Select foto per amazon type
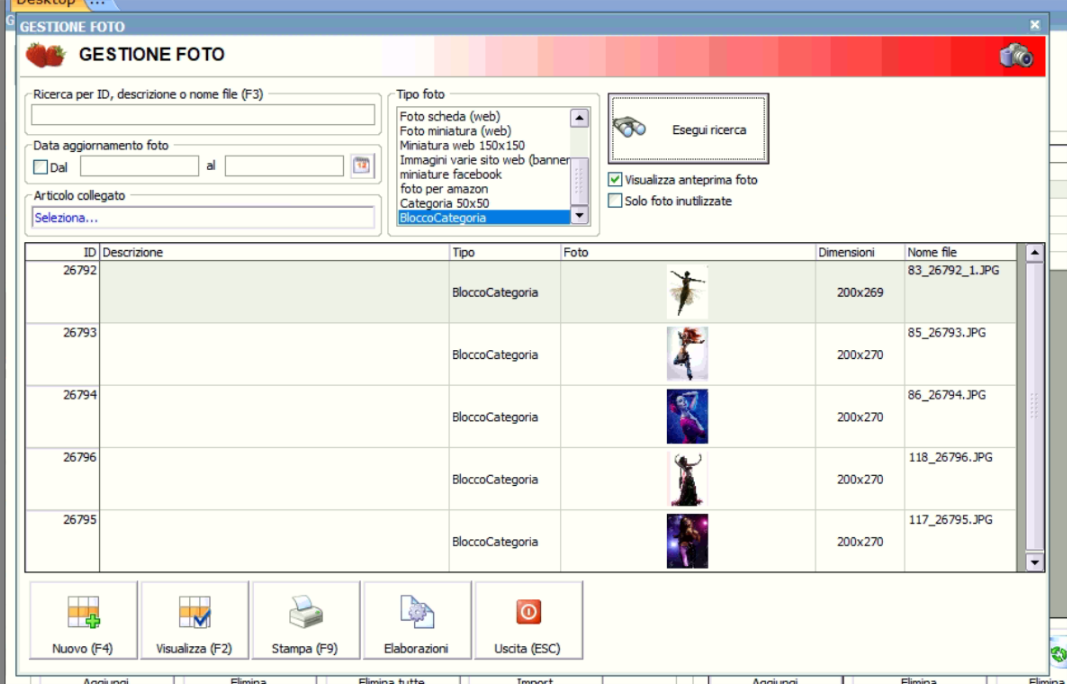 444,189
